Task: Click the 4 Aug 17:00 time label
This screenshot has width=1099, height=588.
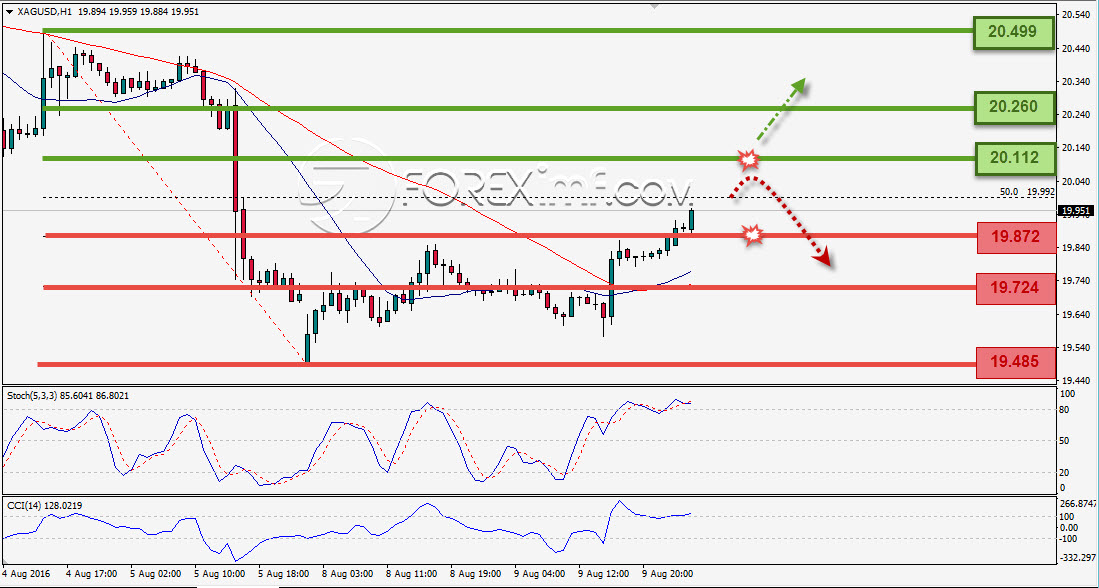Action: (x=90, y=574)
